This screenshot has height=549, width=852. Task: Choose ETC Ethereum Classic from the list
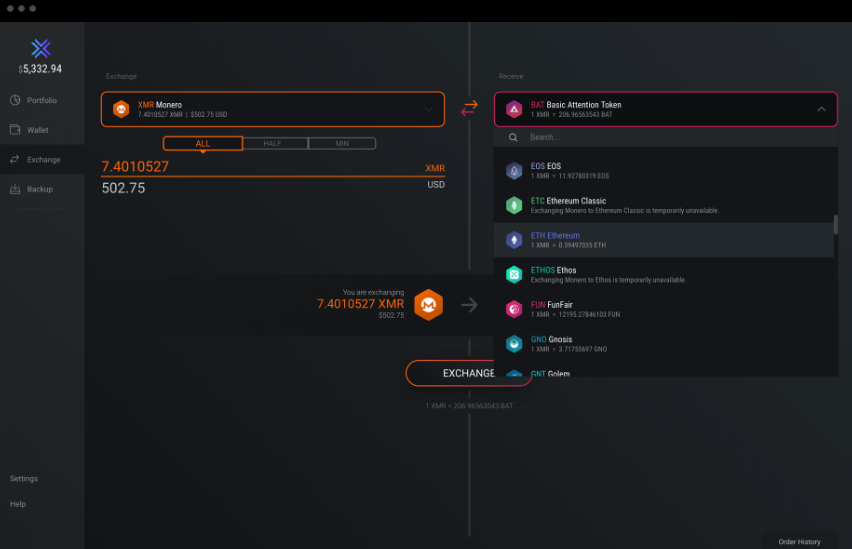click(x=663, y=205)
